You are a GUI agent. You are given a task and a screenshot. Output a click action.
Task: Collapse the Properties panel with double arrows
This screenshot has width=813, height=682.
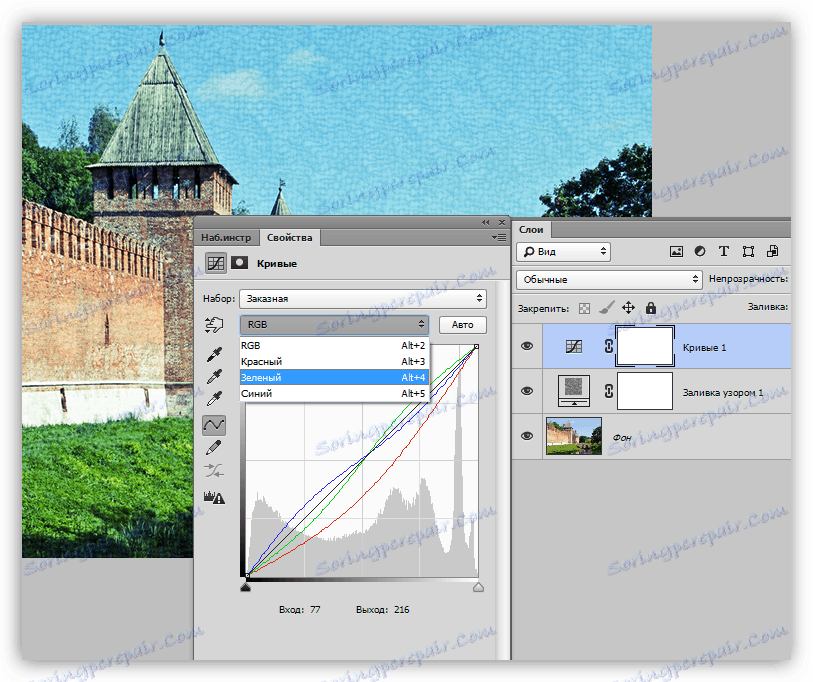(x=485, y=222)
